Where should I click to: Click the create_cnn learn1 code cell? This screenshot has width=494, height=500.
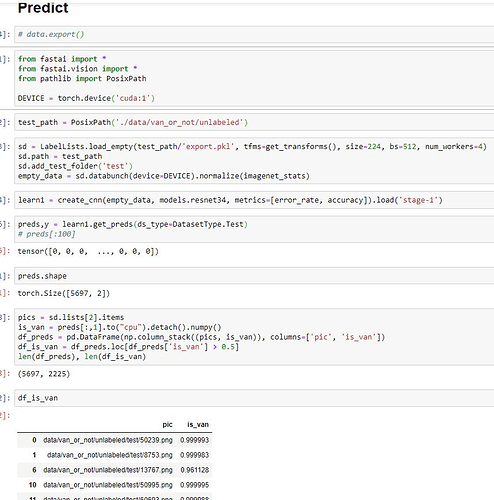point(254,200)
